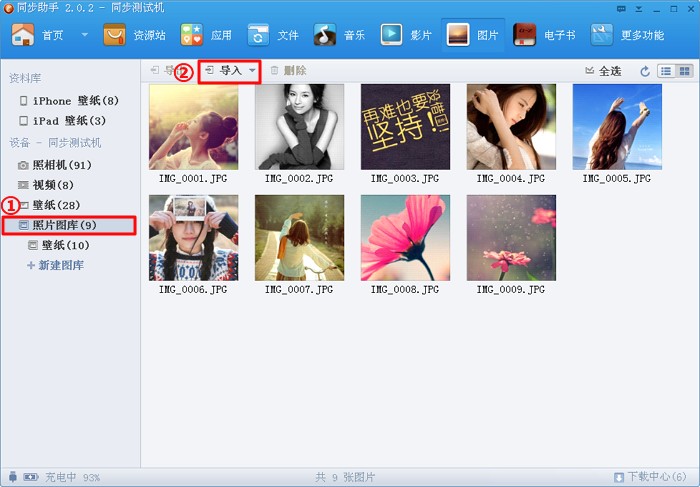Select the IMG_0008.JPG flower thumbnail

(405, 238)
